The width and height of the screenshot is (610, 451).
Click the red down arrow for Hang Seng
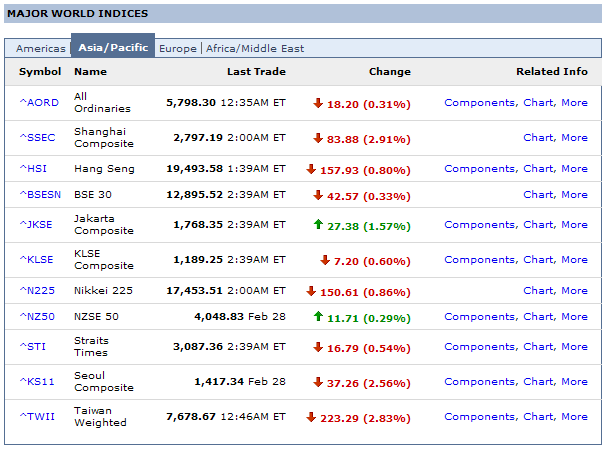tap(311, 169)
